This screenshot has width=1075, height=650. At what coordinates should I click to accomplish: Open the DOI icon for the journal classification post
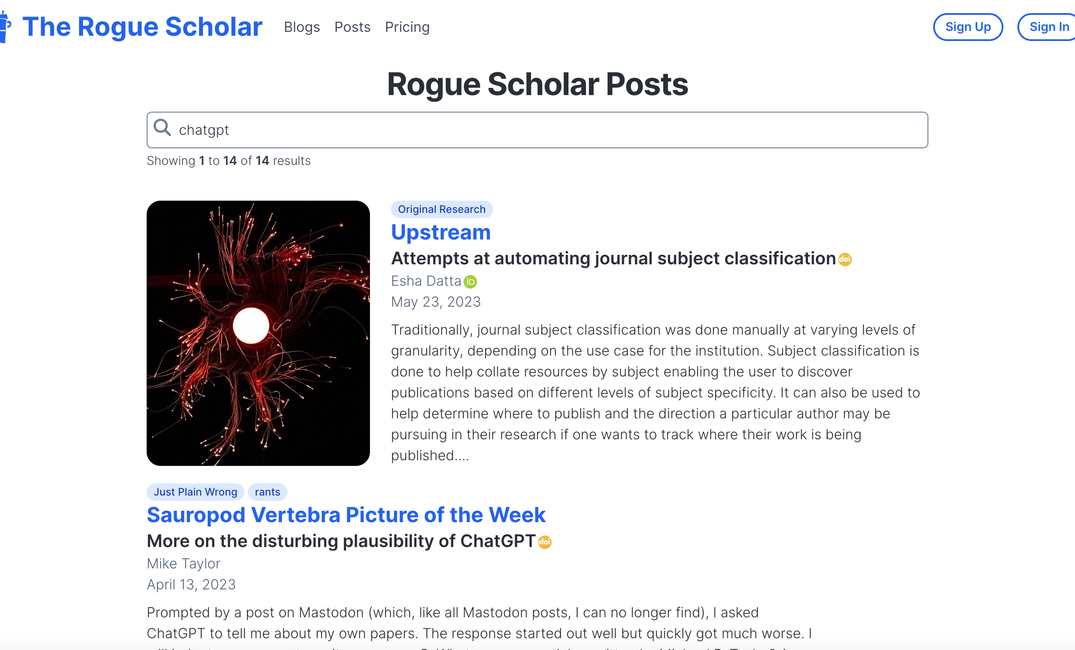pos(844,258)
